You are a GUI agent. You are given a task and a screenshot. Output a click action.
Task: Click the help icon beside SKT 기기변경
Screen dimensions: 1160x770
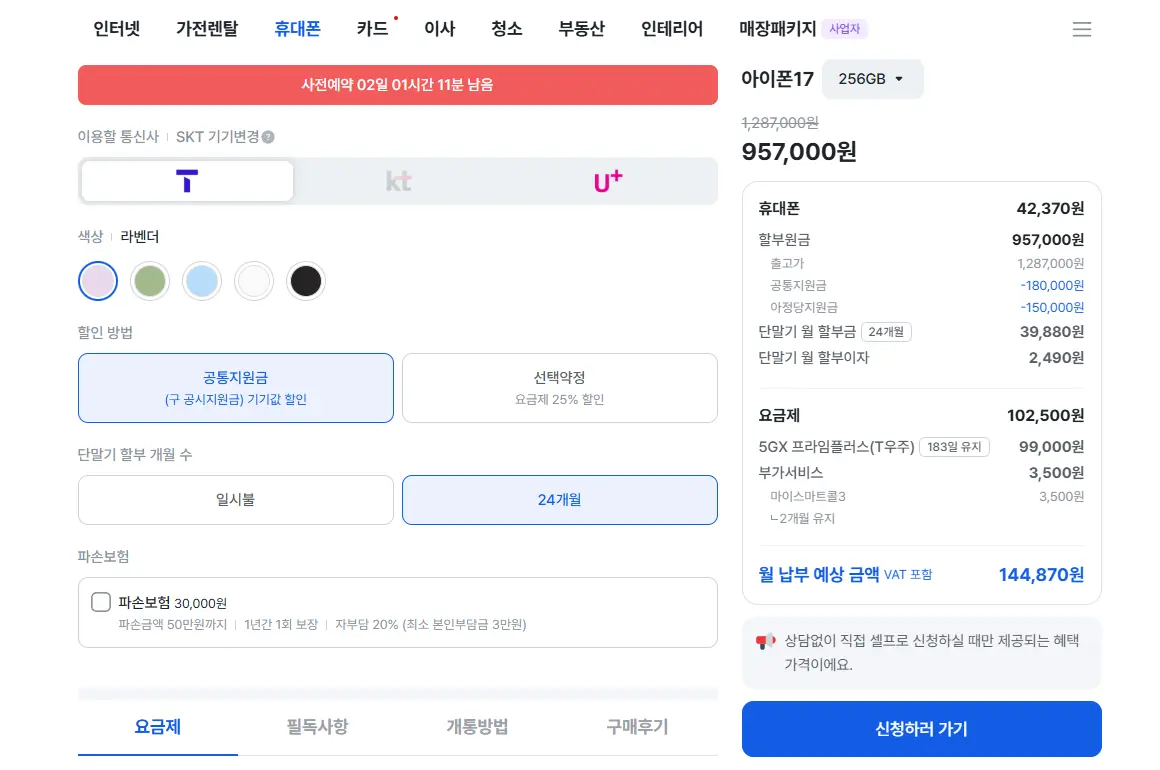(x=268, y=137)
